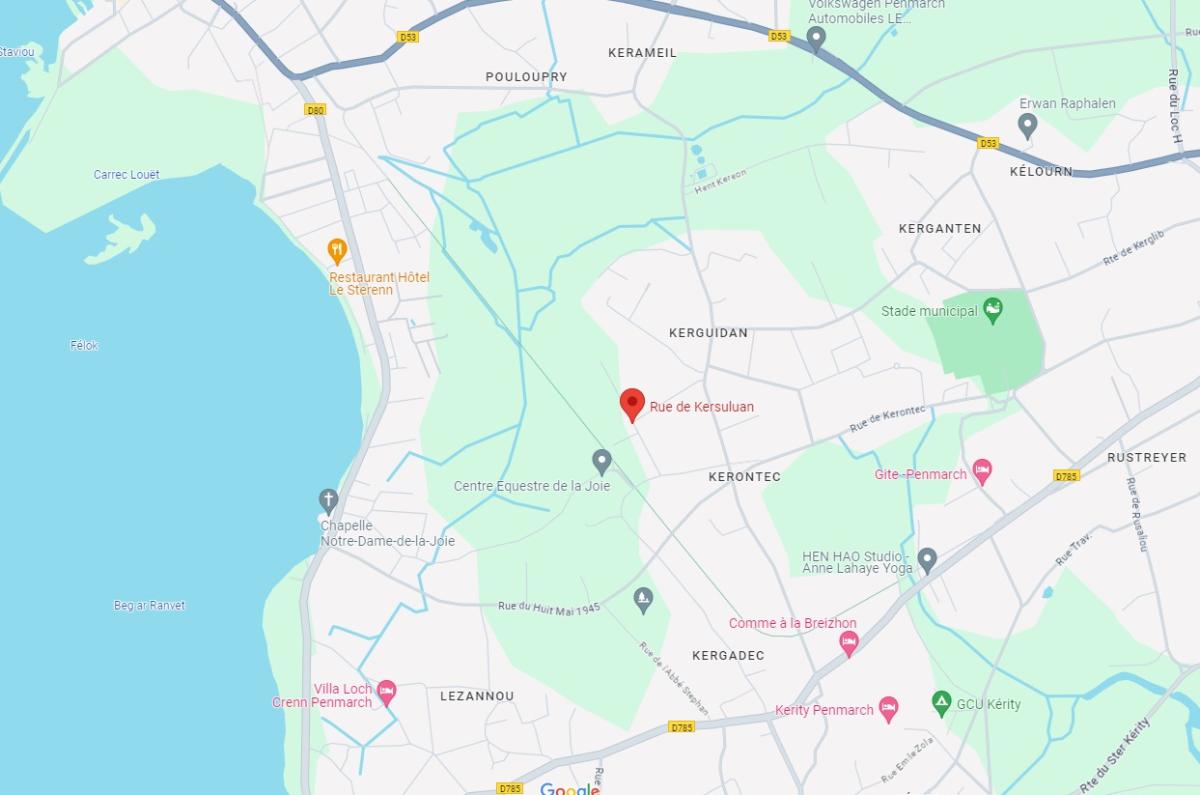The image size is (1200, 795).
Task: Open the Erwan Raphalen location pin
Action: coord(1027,125)
